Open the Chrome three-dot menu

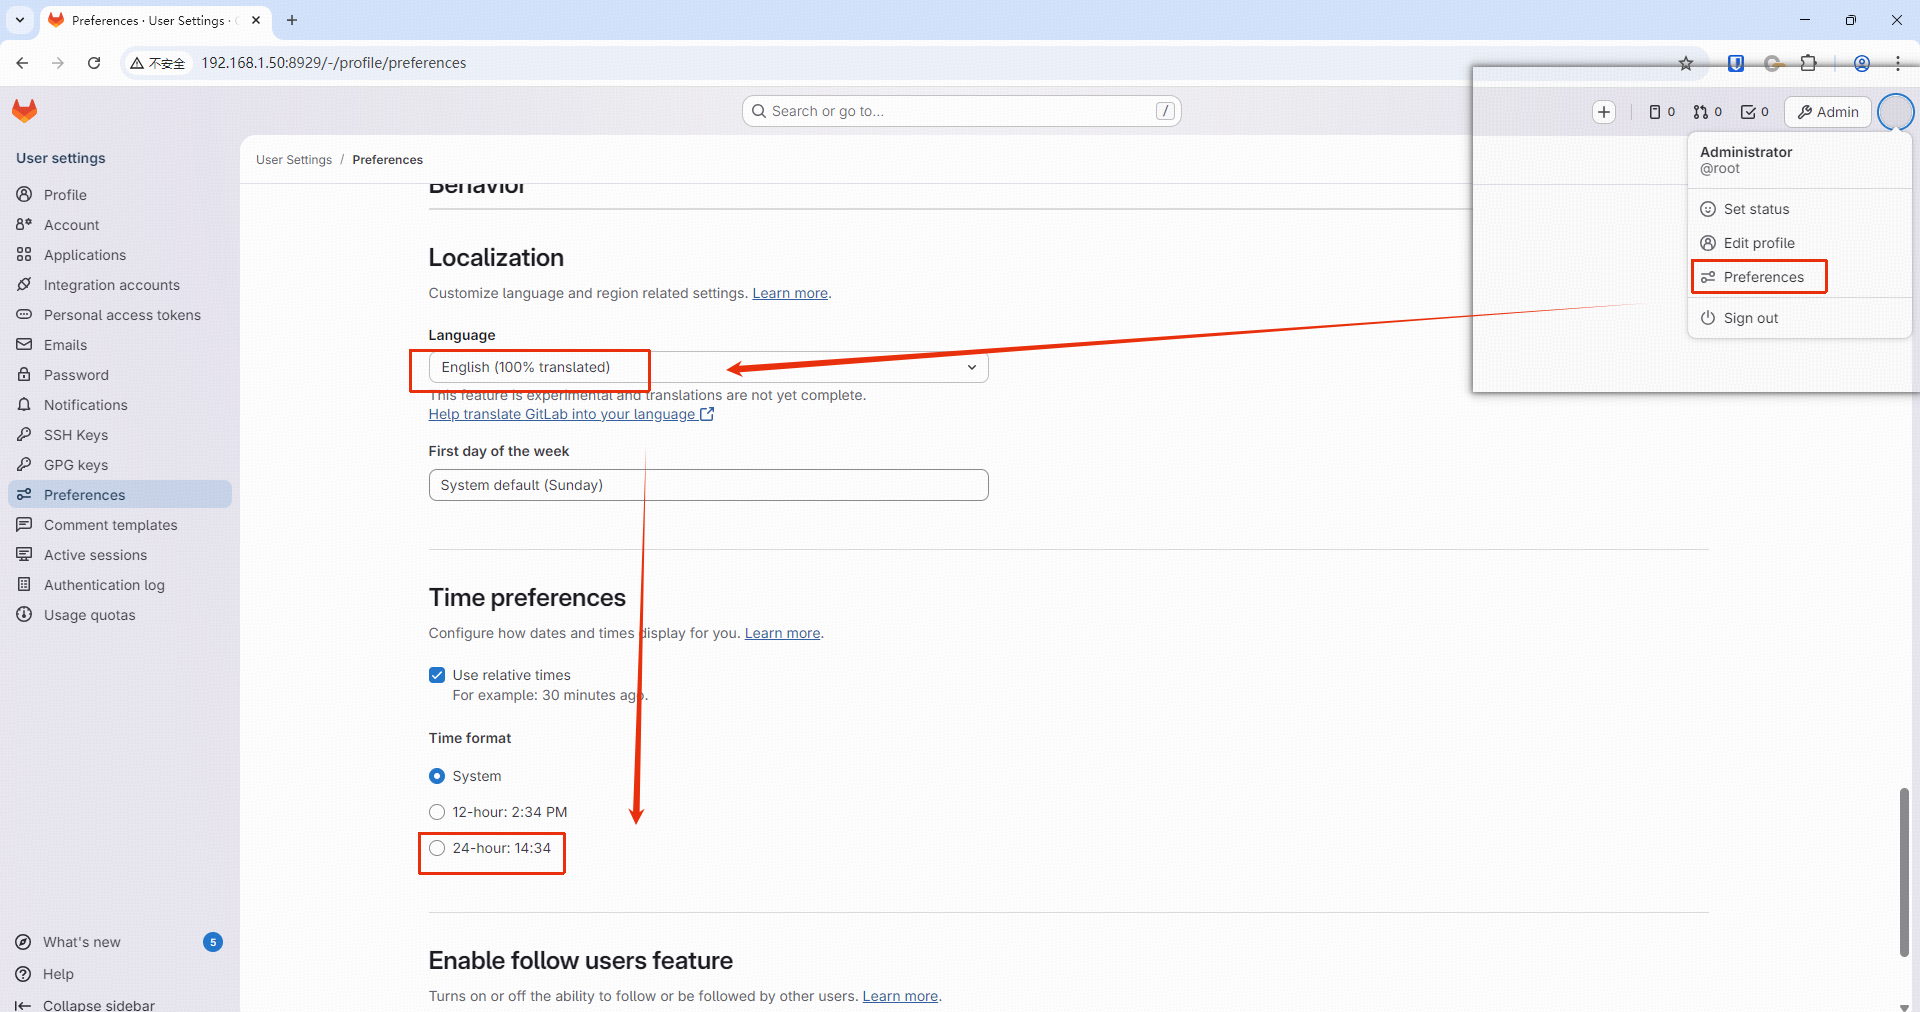coord(1898,63)
